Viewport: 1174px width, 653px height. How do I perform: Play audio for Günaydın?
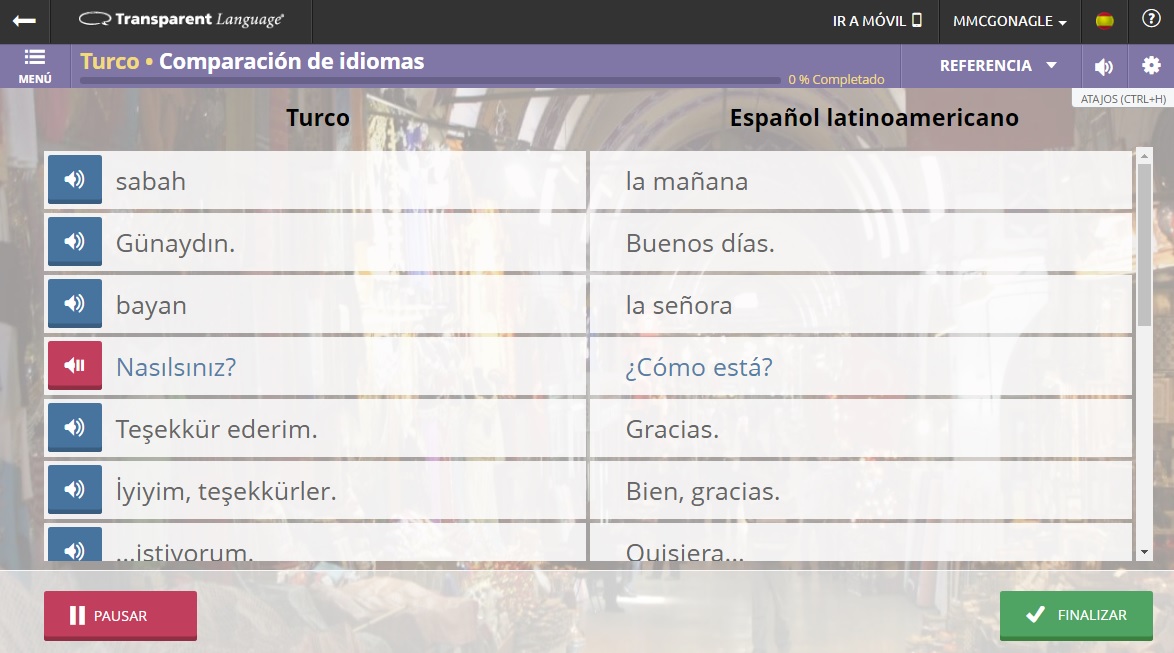[75, 242]
